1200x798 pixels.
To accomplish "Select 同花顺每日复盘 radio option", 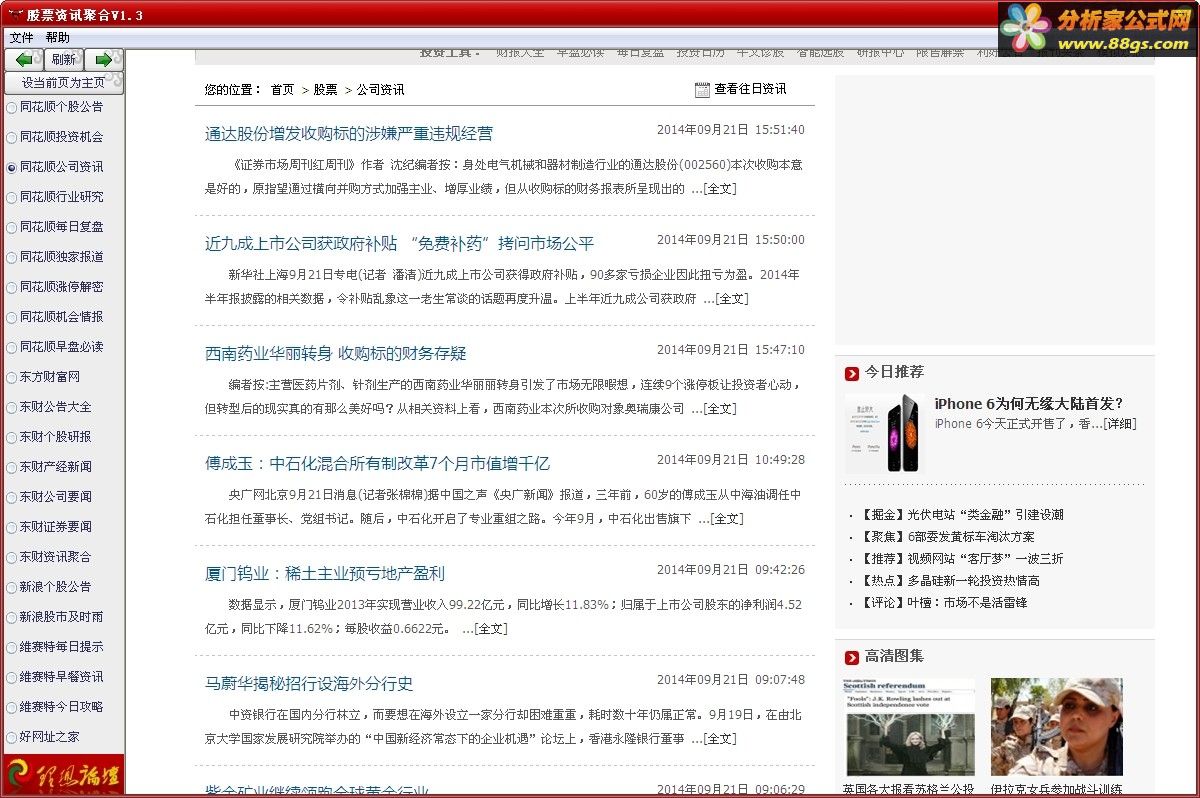I will click(12, 227).
